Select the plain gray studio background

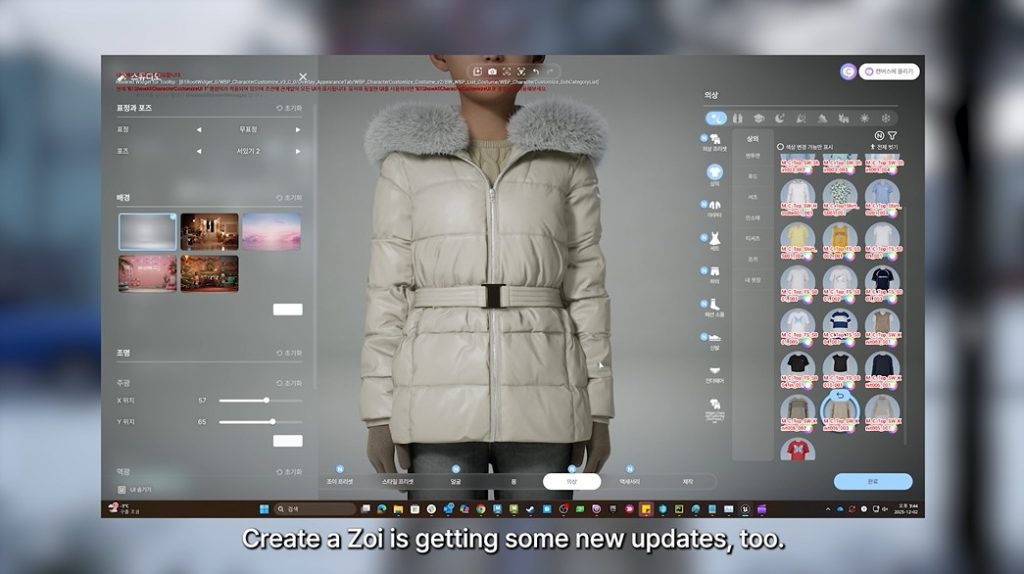click(148, 232)
